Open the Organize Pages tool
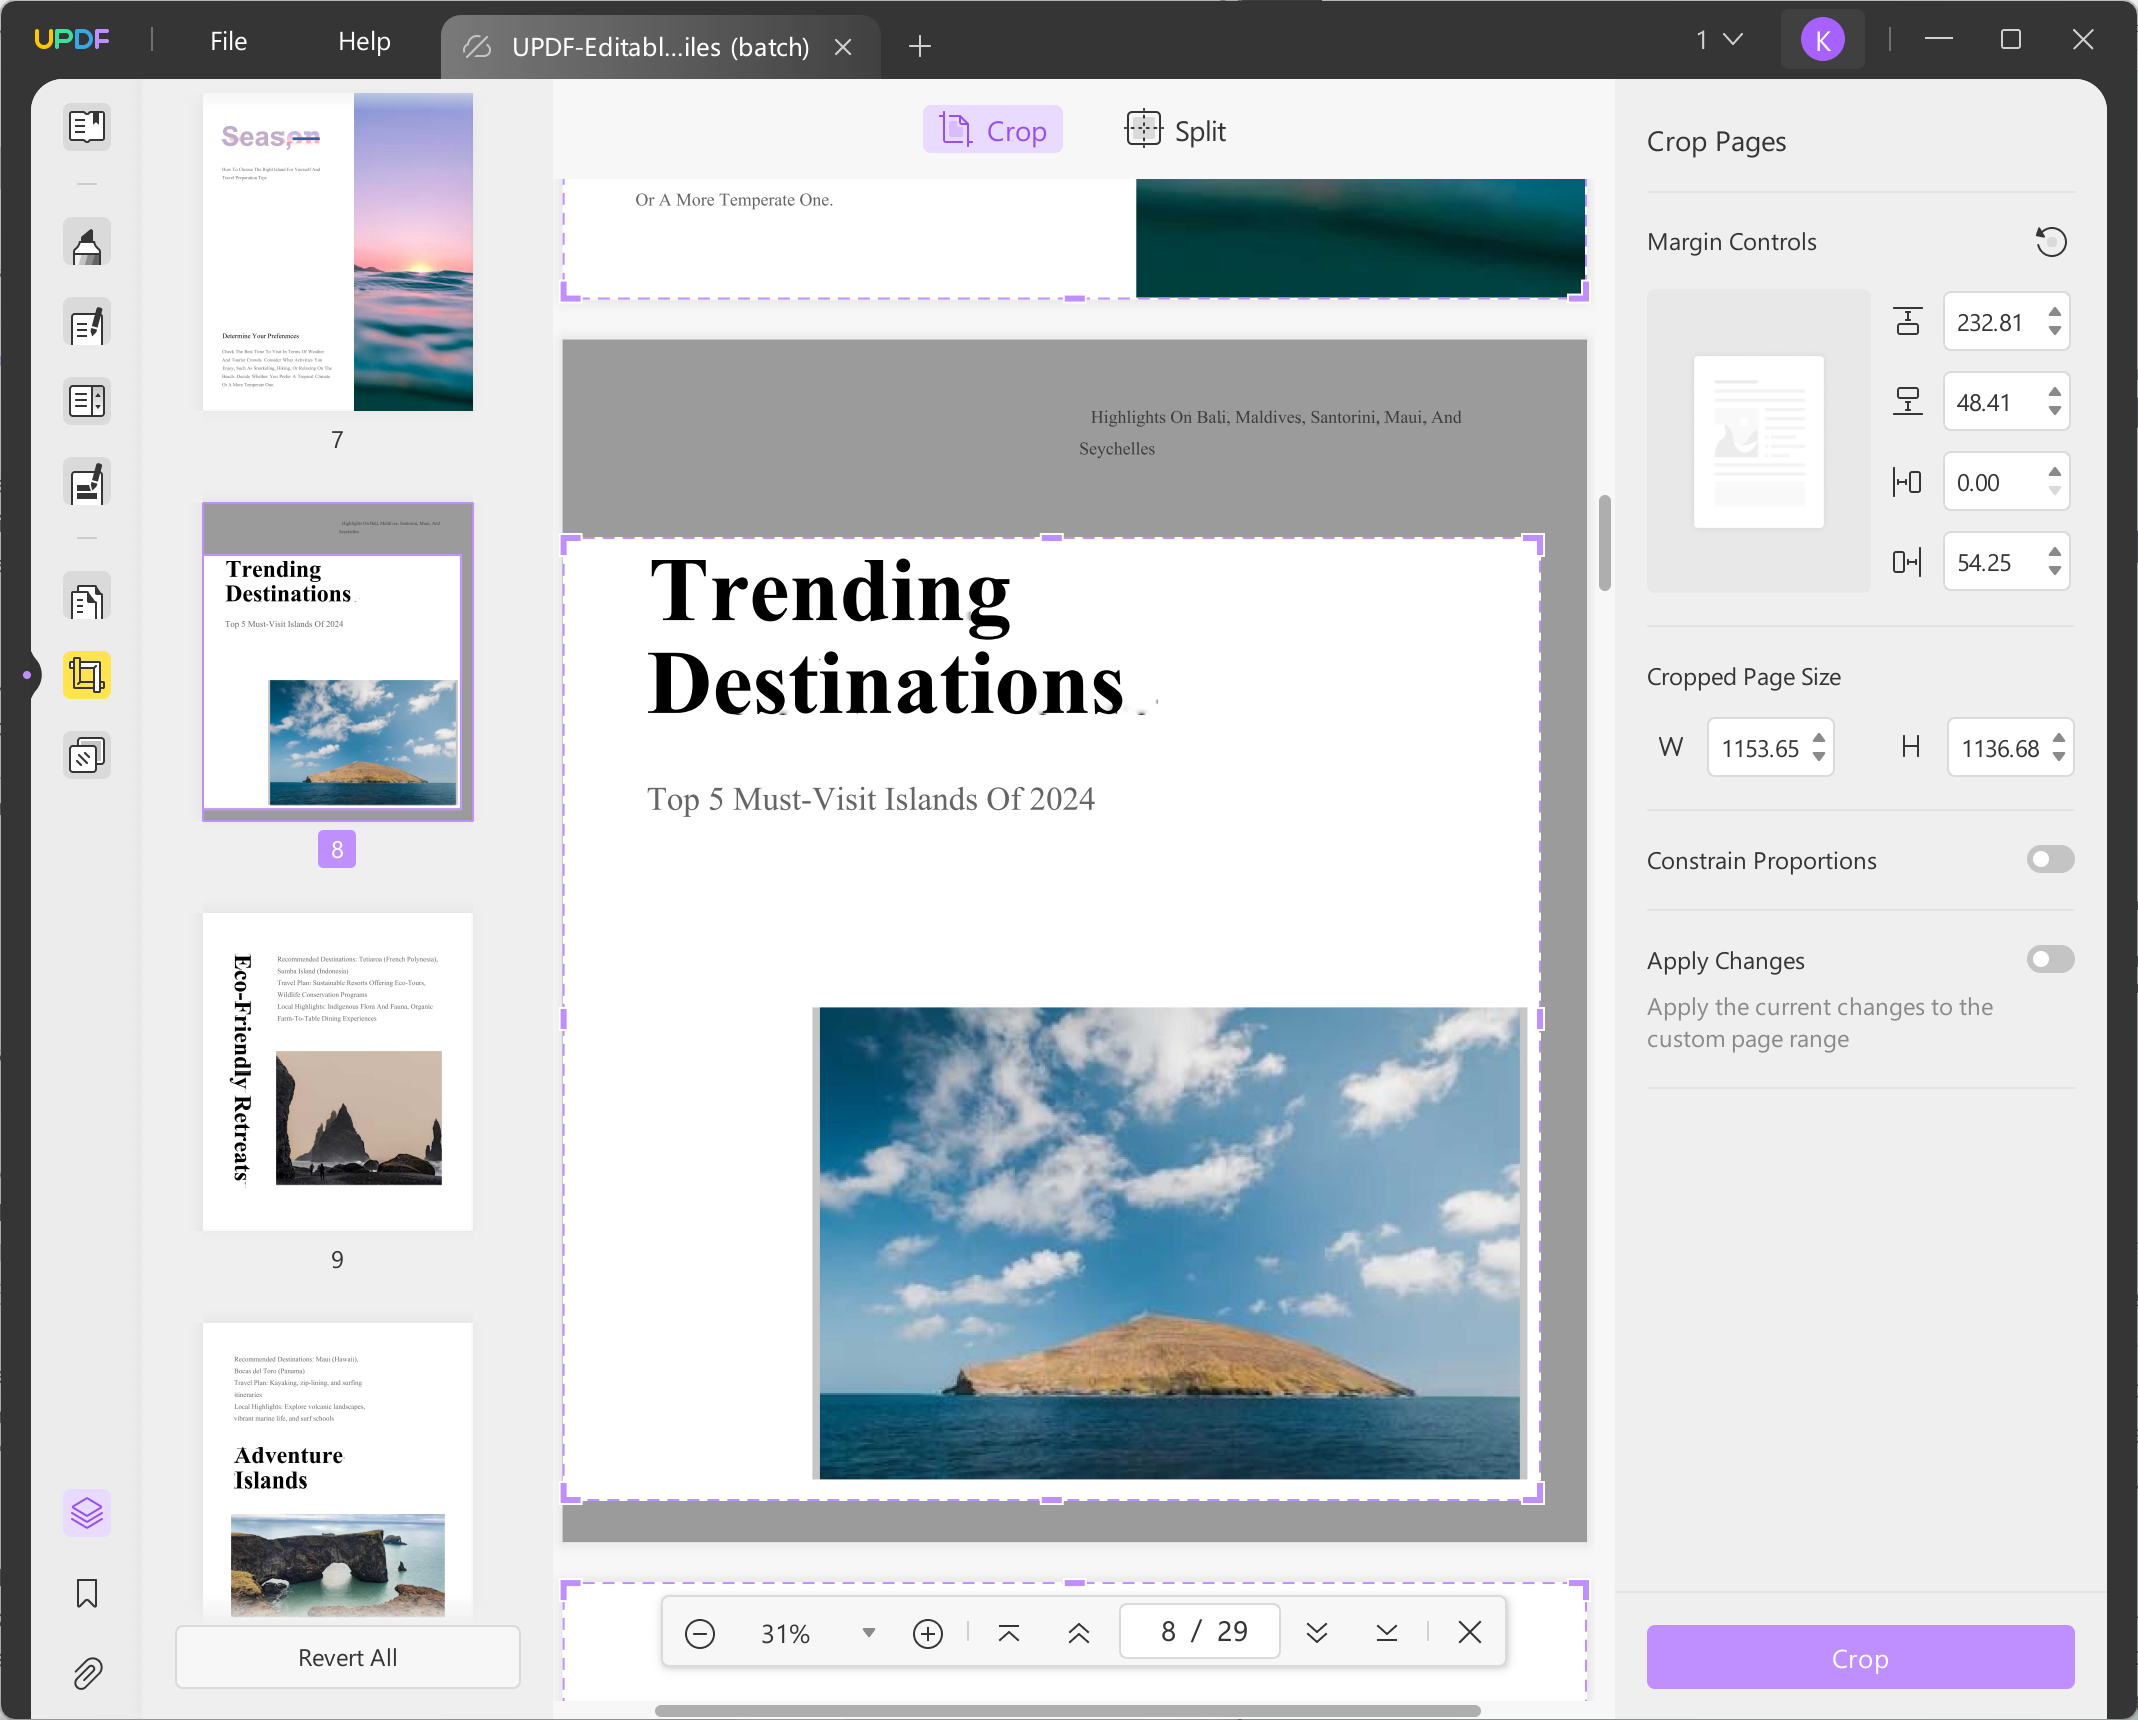Viewport: 2138px width, 1720px height. (x=87, y=601)
